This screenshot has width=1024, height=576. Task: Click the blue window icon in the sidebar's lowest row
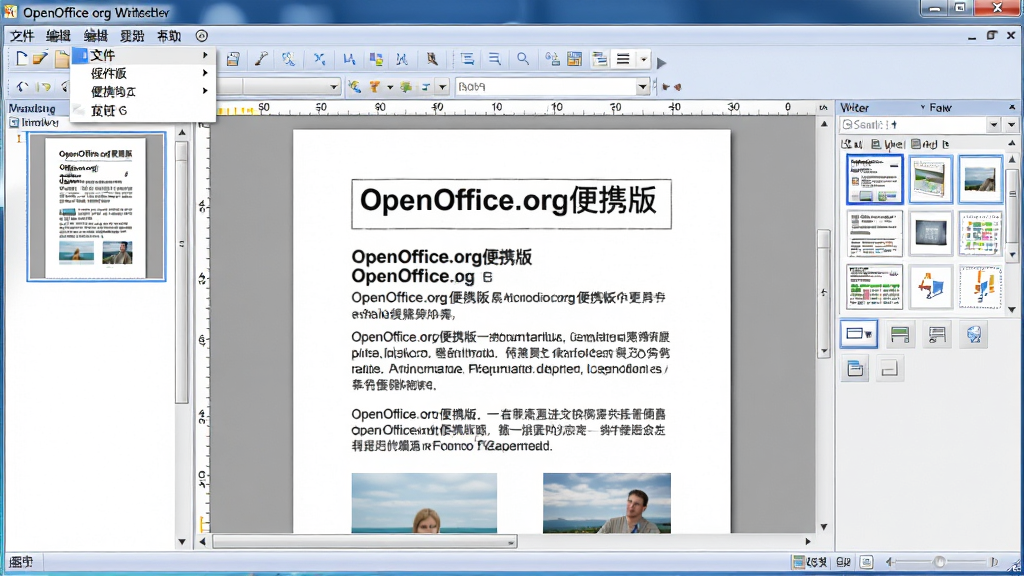(855, 369)
